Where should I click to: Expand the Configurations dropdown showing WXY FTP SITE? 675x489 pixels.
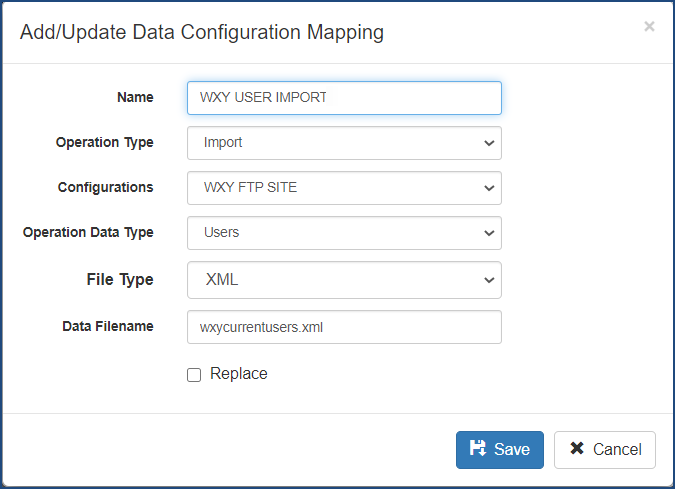click(x=343, y=188)
